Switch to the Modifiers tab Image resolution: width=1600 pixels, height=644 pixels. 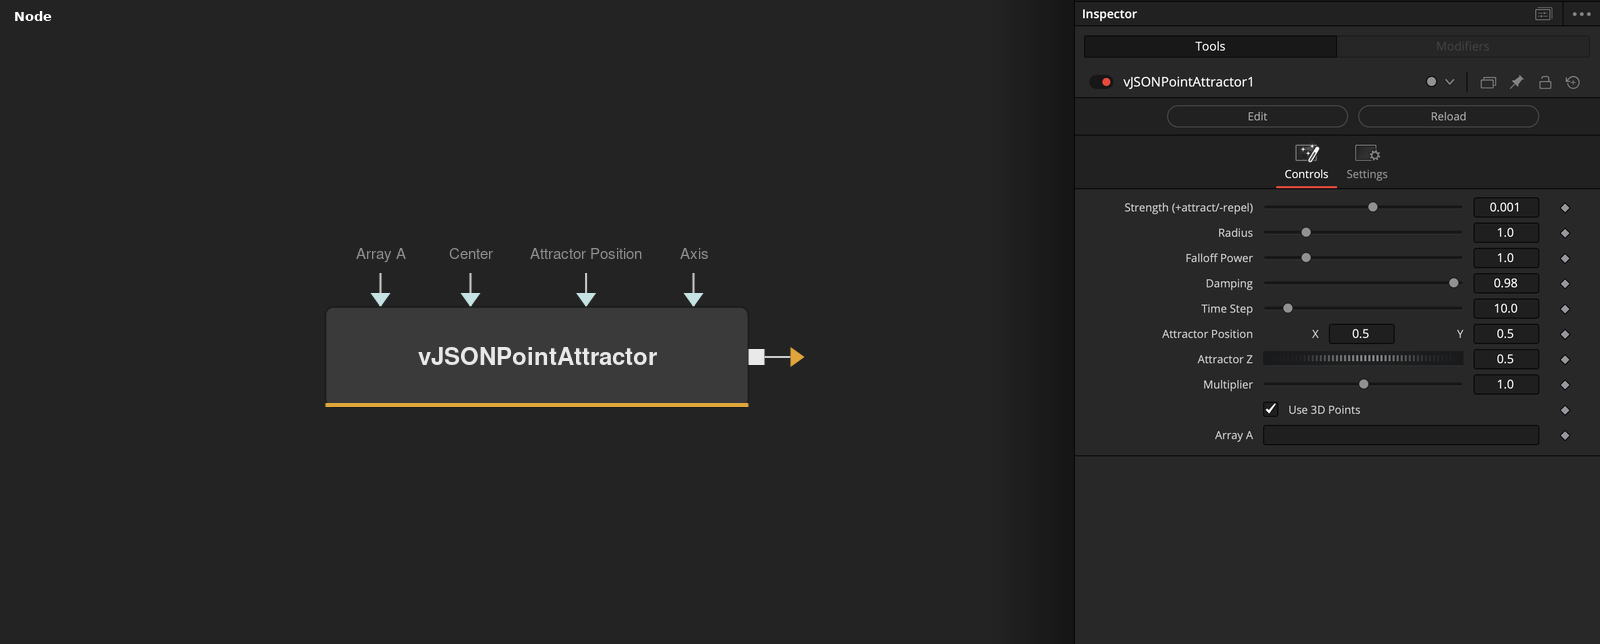(1463, 46)
